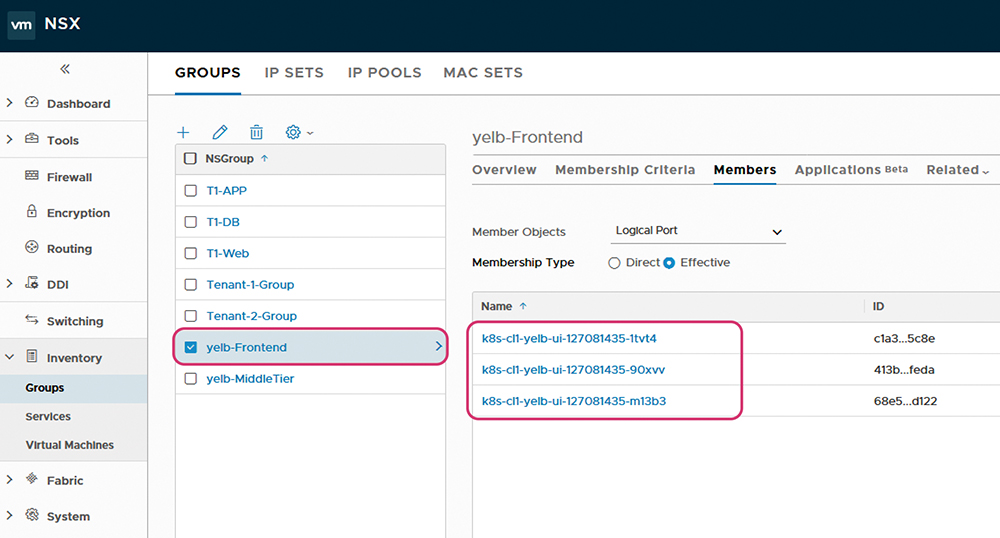This screenshot has width=1000, height=538.
Task: Expand the DDI menu chevron
Action: click(x=10, y=284)
